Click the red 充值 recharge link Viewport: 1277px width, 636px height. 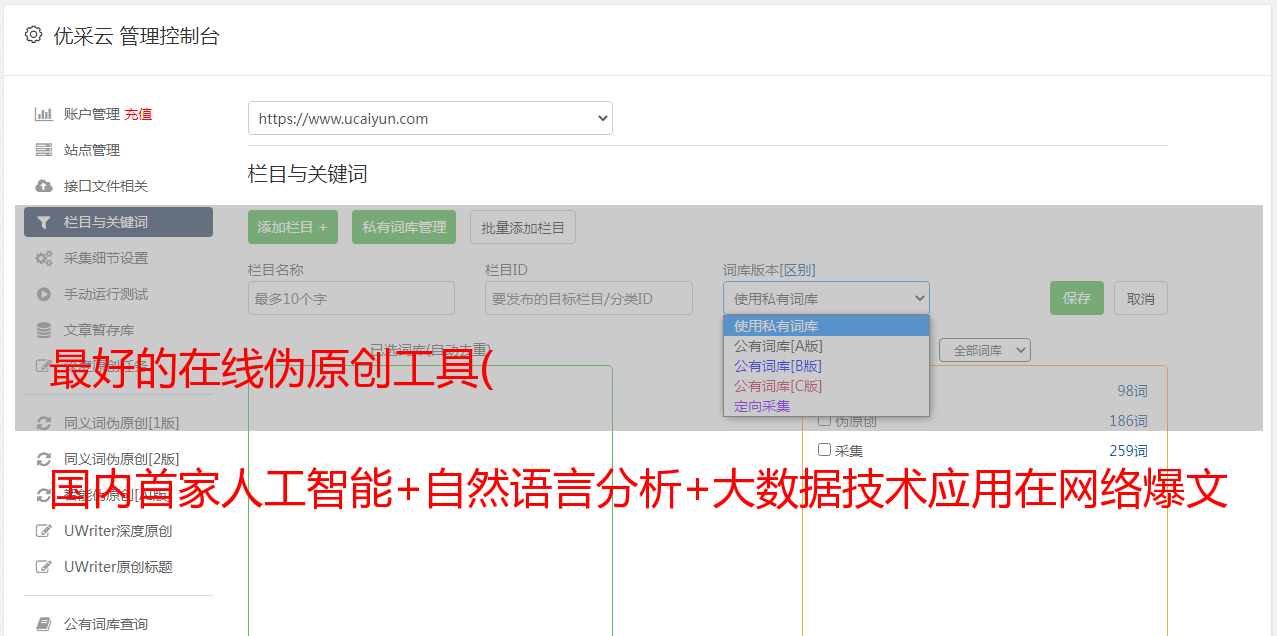(138, 114)
